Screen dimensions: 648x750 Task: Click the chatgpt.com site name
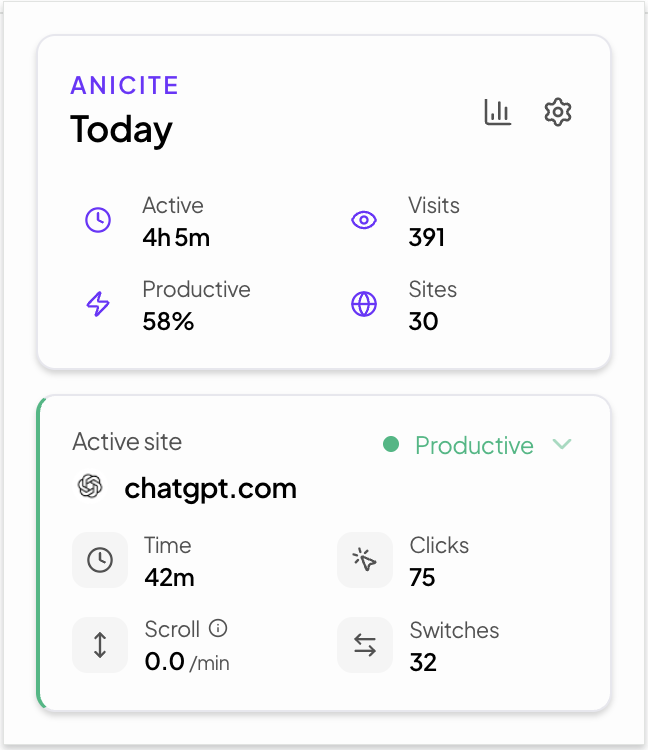(x=210, y=489)
